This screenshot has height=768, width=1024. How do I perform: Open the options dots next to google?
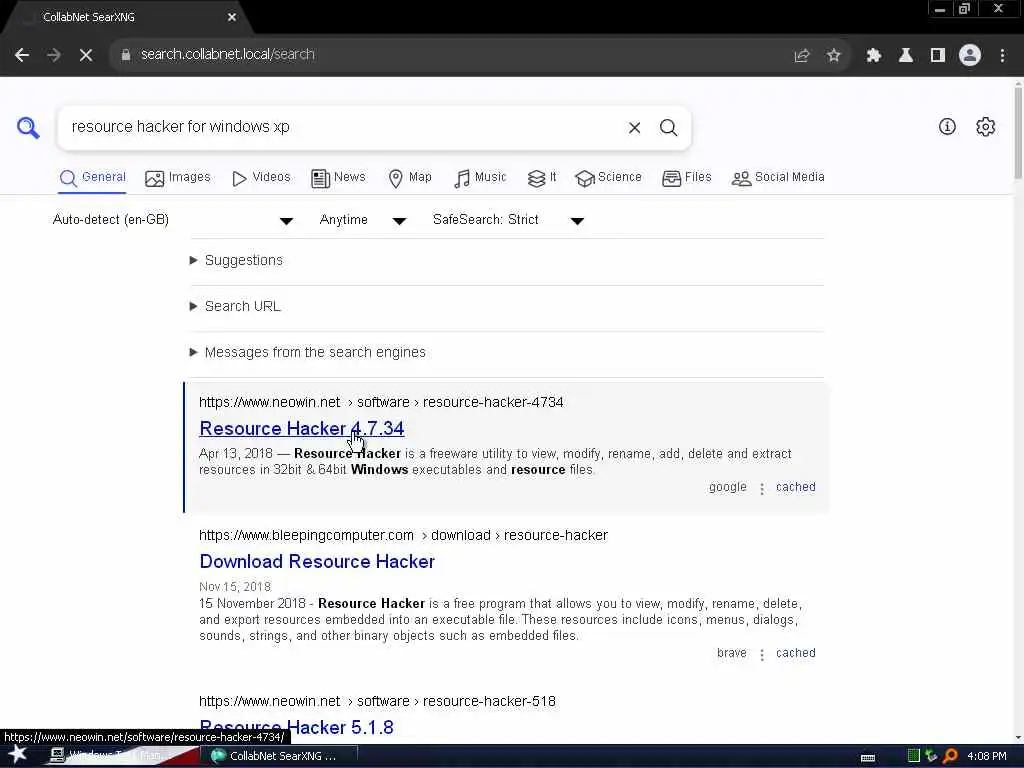[x=761, y=488]
